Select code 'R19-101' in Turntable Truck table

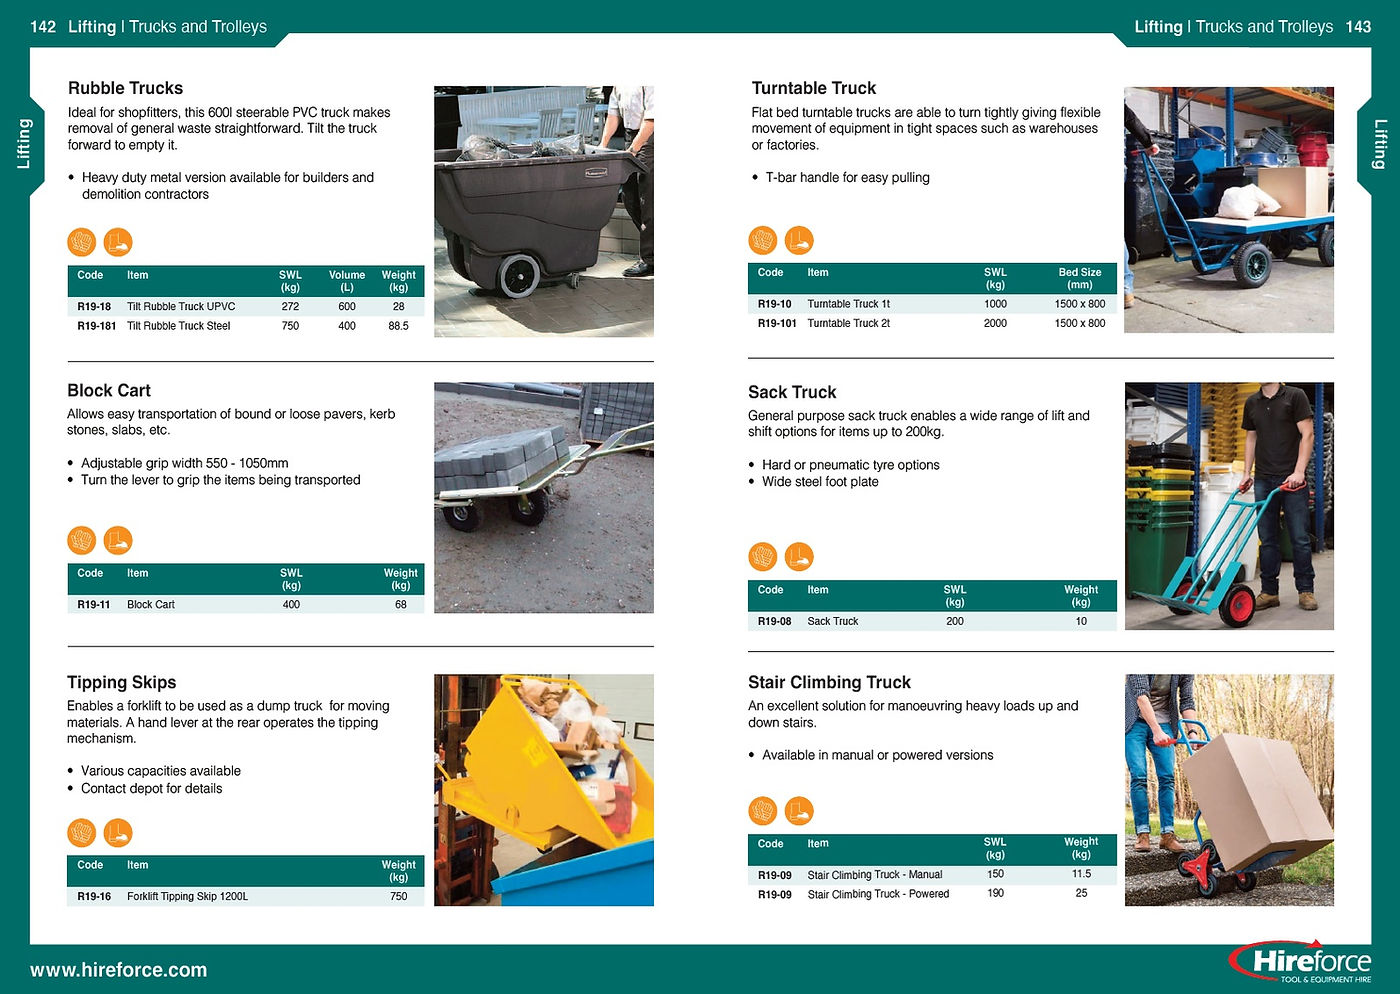[x=777, y=323]
